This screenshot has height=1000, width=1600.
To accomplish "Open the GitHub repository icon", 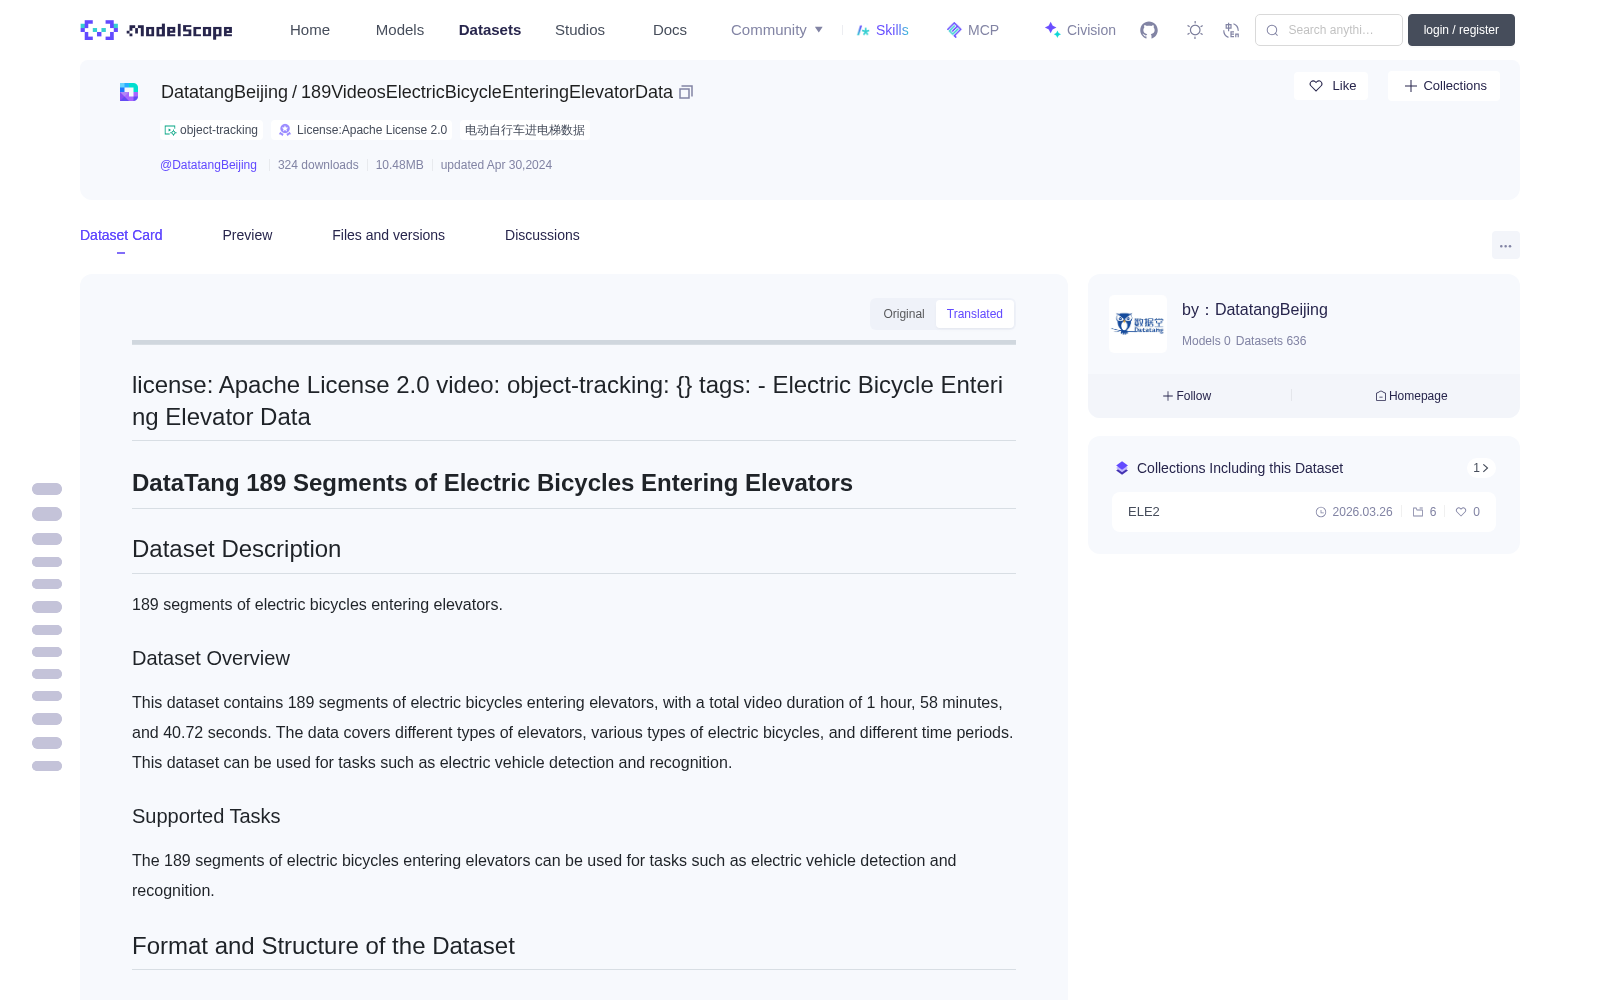I will coord(1149,30).
